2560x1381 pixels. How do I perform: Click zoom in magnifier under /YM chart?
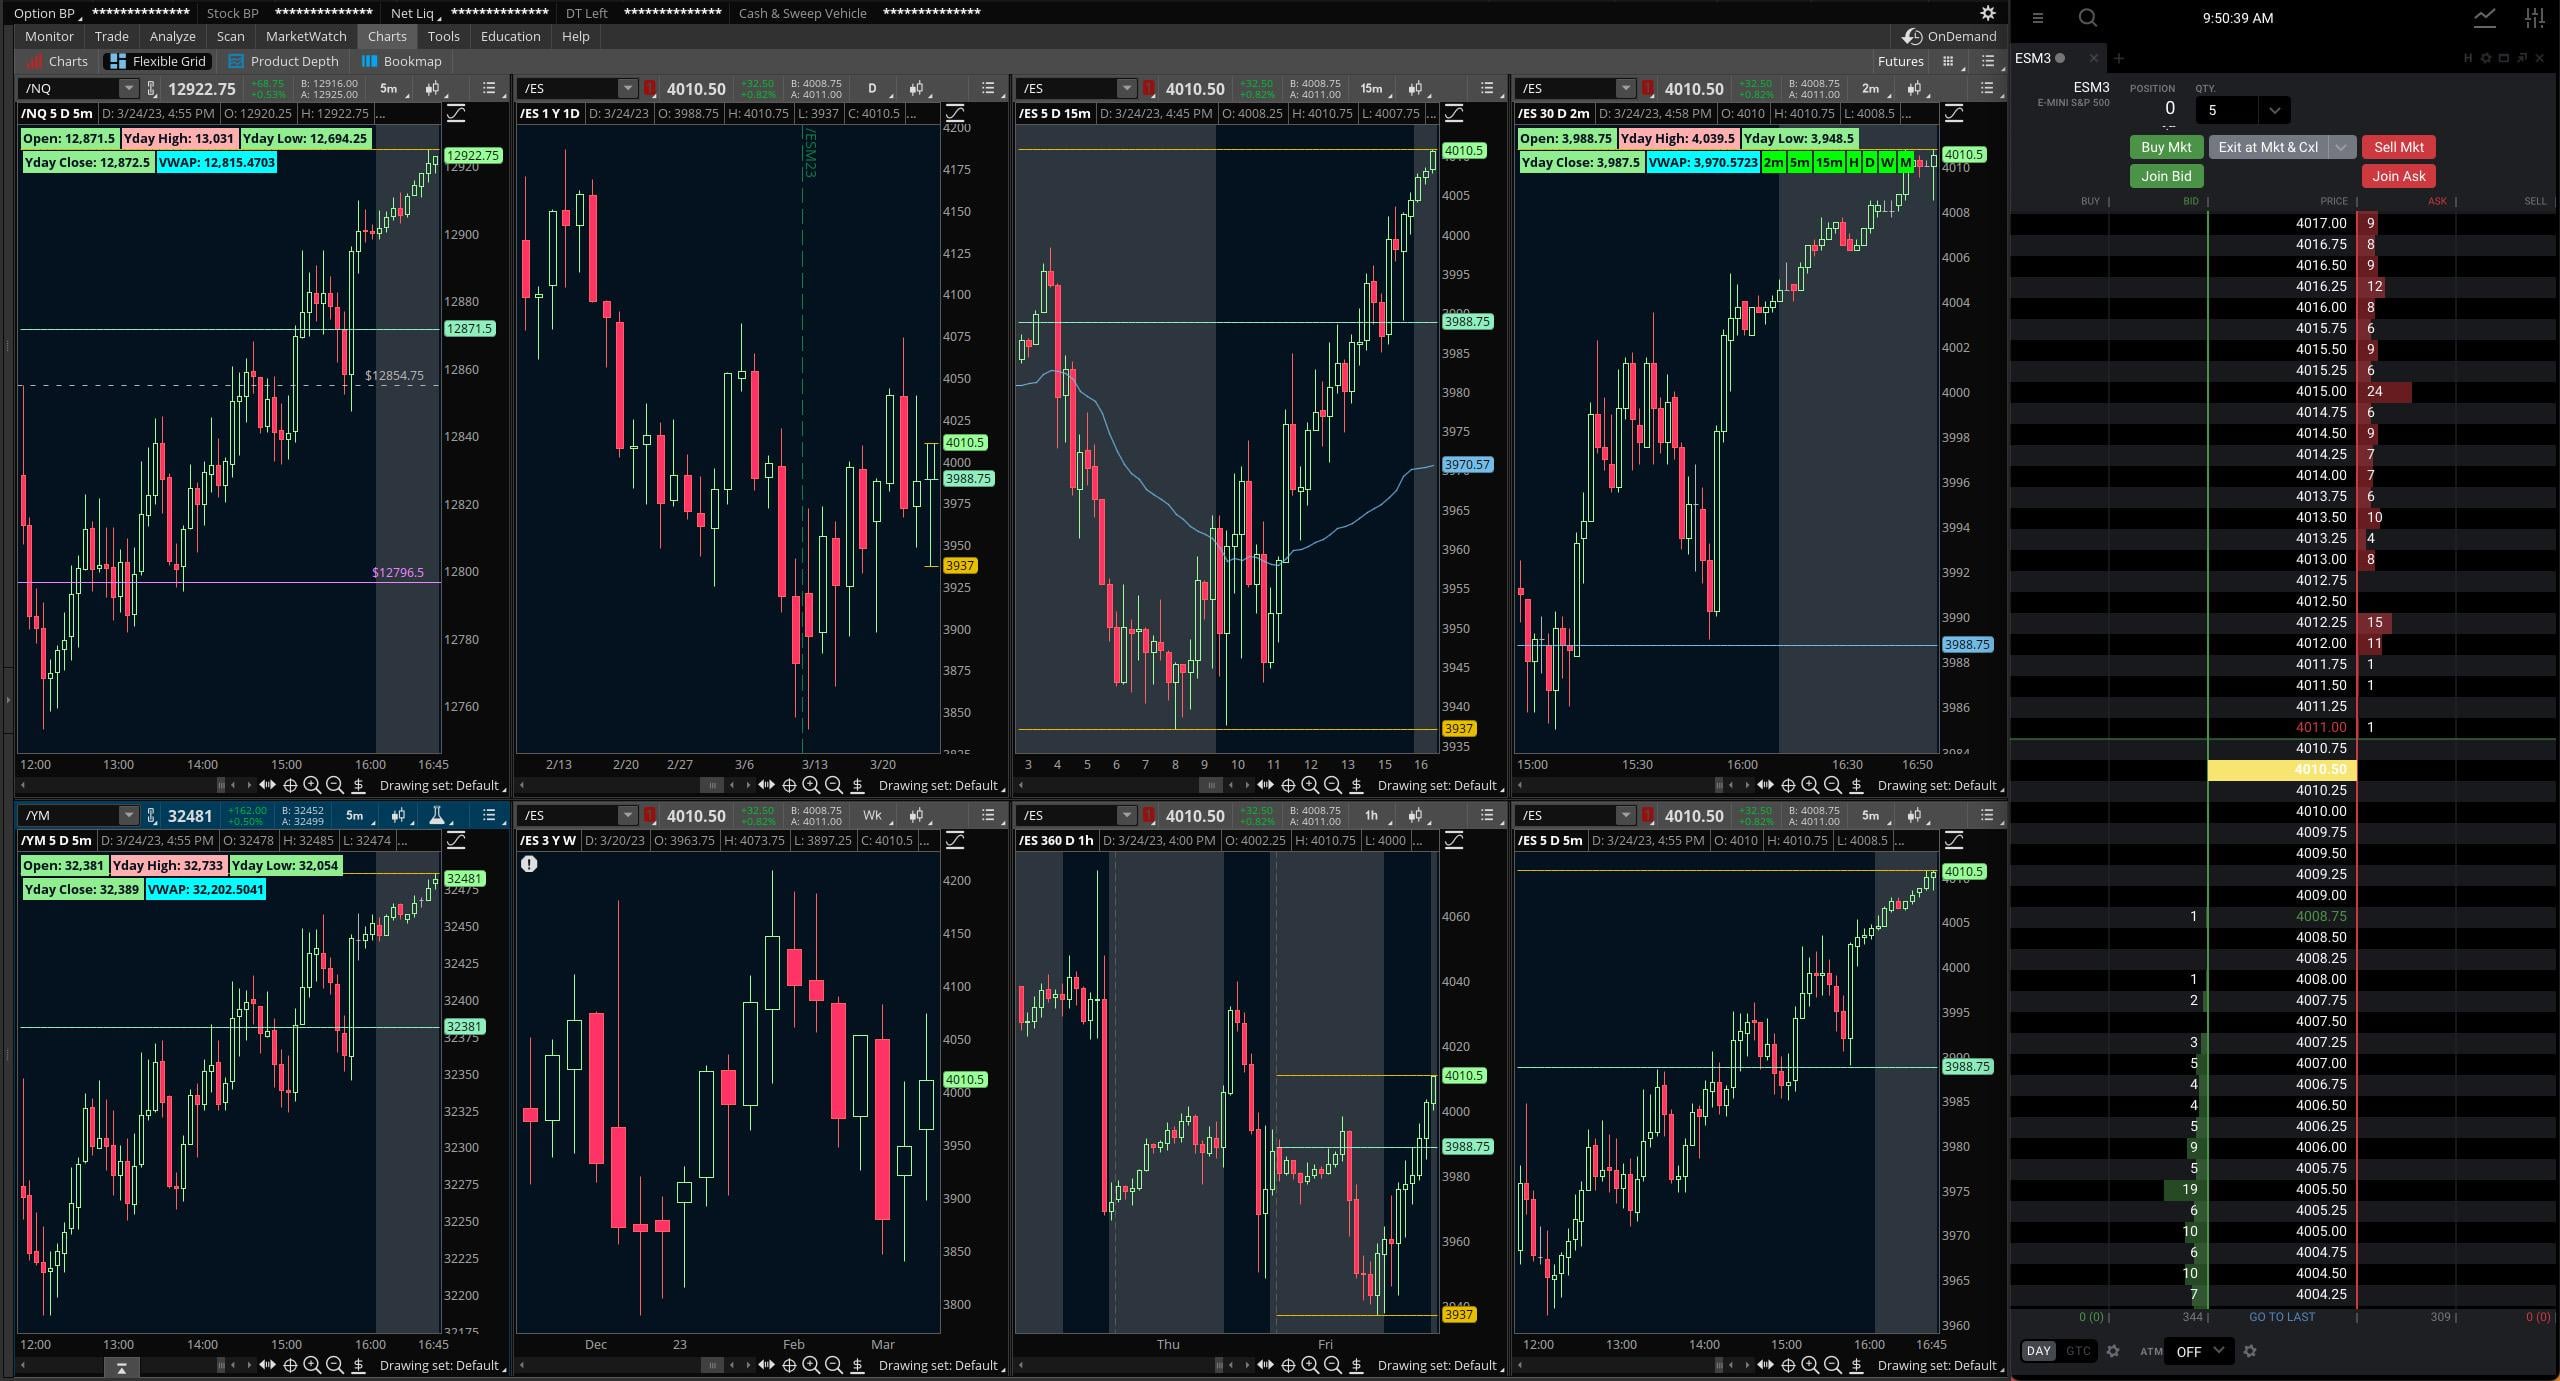pos(312,1365)
